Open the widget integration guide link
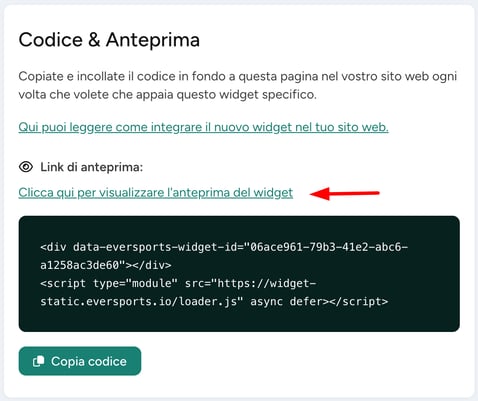Image resolution: width=478 pixels, height=401 pixels. [203, 127]
